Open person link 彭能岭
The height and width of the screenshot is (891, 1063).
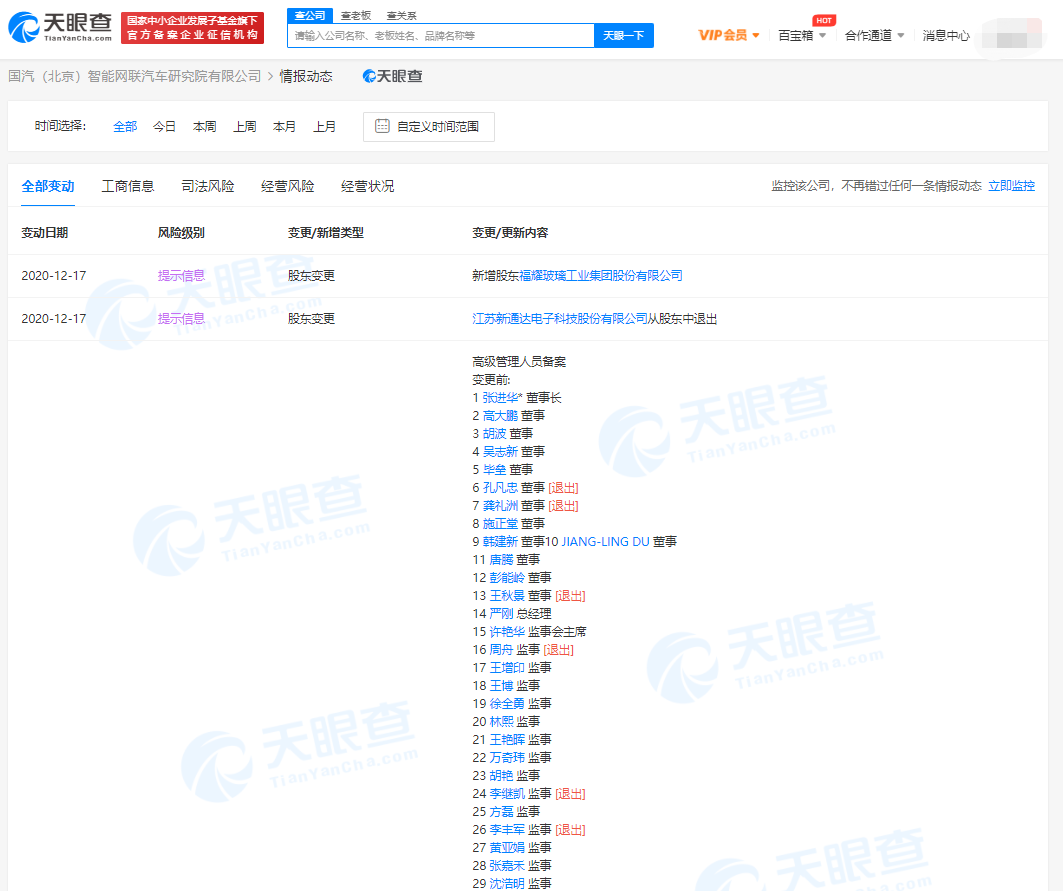507,577
